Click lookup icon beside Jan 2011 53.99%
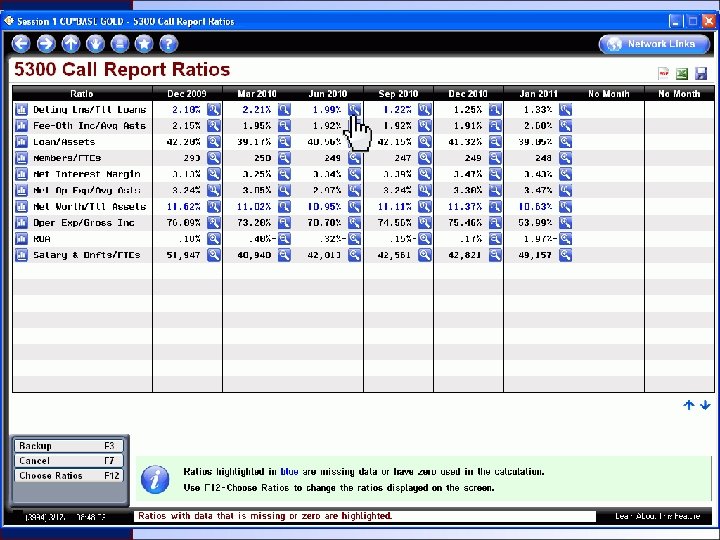The width and height of the screenshot is (720, 540). (x=565, y=223)
